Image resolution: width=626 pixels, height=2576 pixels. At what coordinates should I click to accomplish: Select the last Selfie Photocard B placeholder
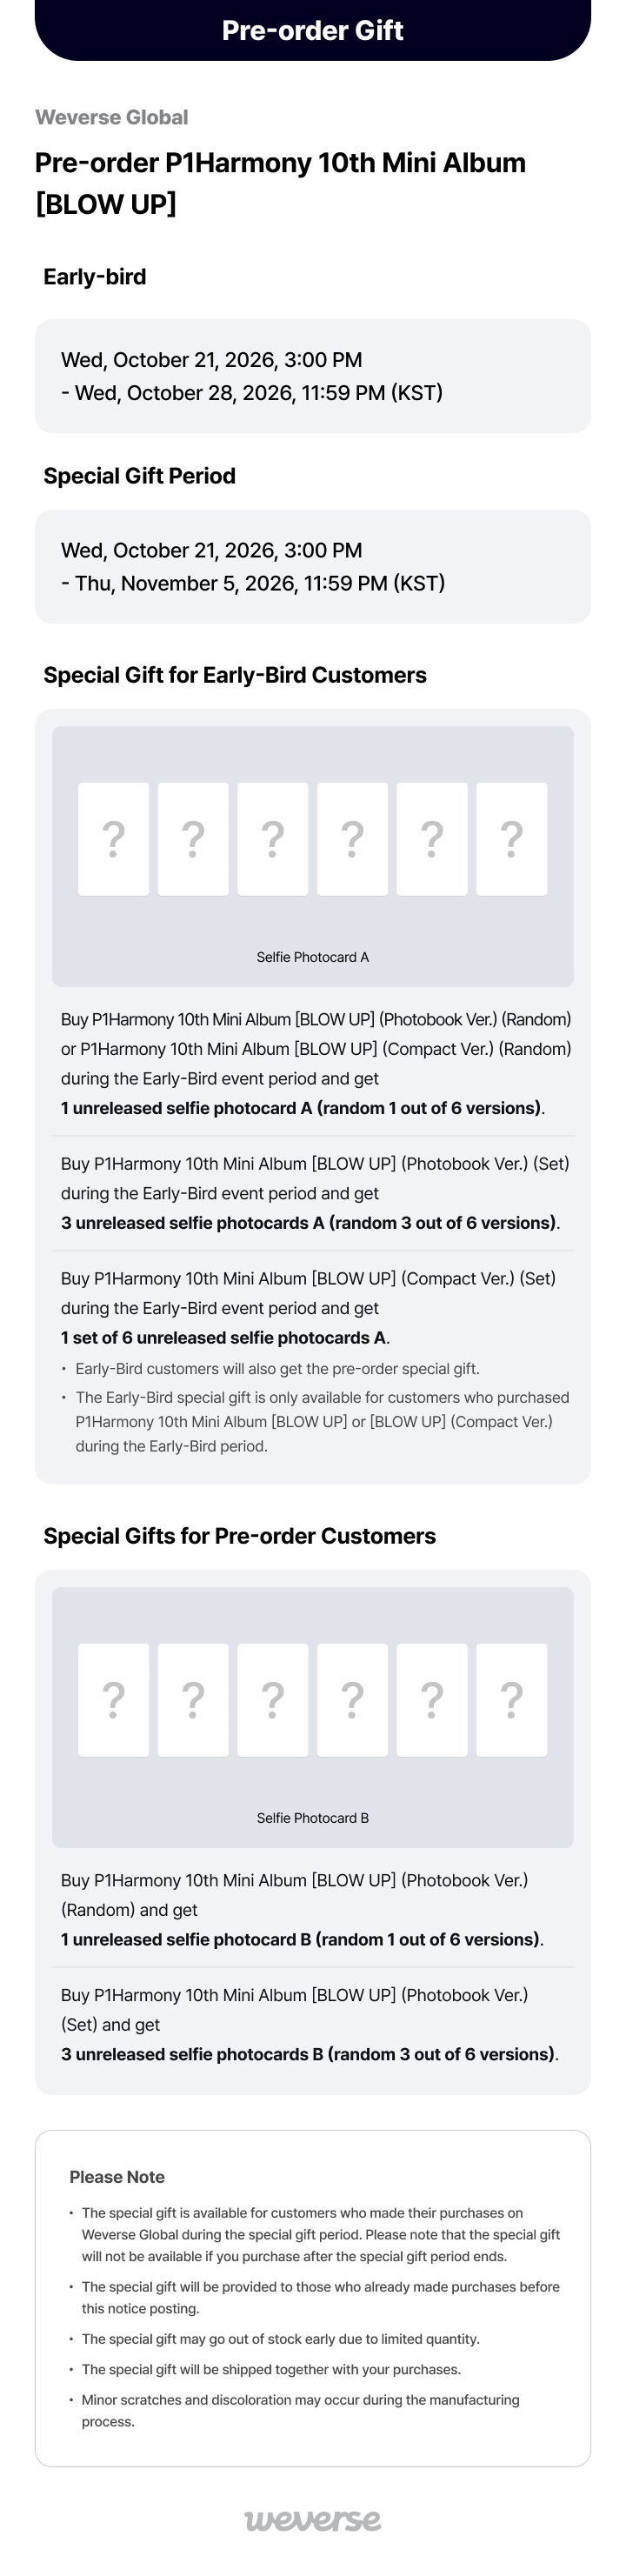512,1700
